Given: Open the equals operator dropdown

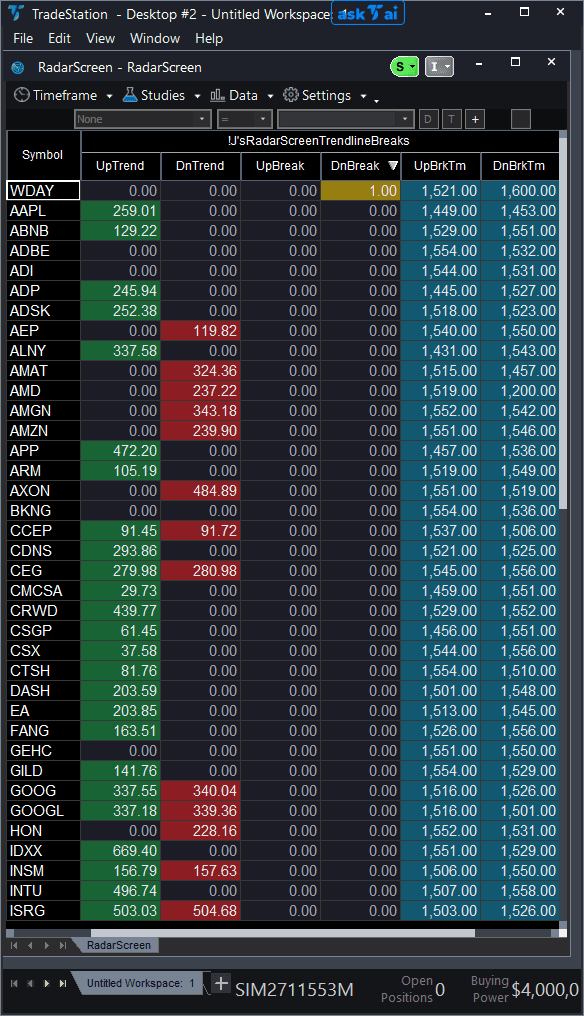Looking at the screenshot, I should pos(260,118).
